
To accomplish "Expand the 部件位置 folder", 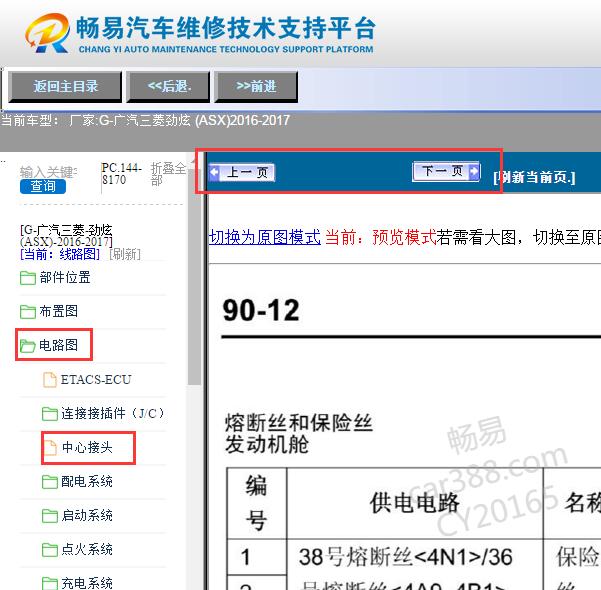I will 65,278.
